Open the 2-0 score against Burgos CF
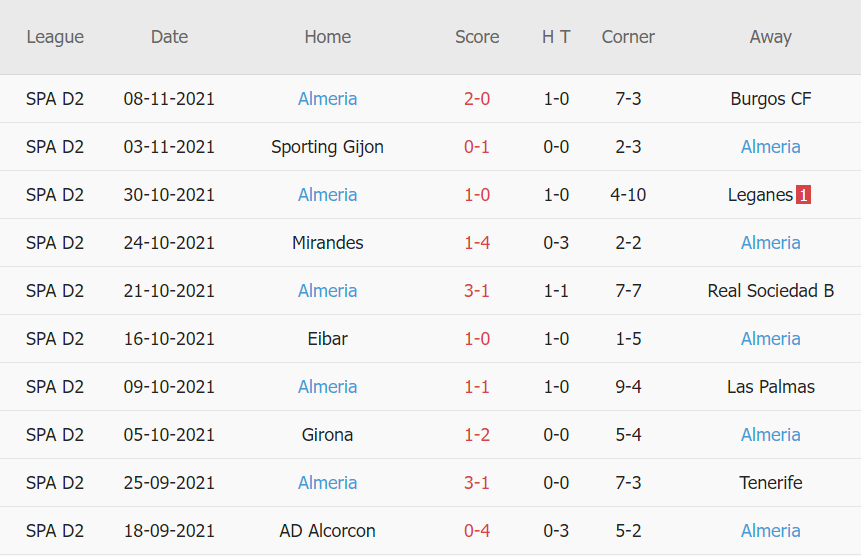The image size is (861, 556). [477, 99]
